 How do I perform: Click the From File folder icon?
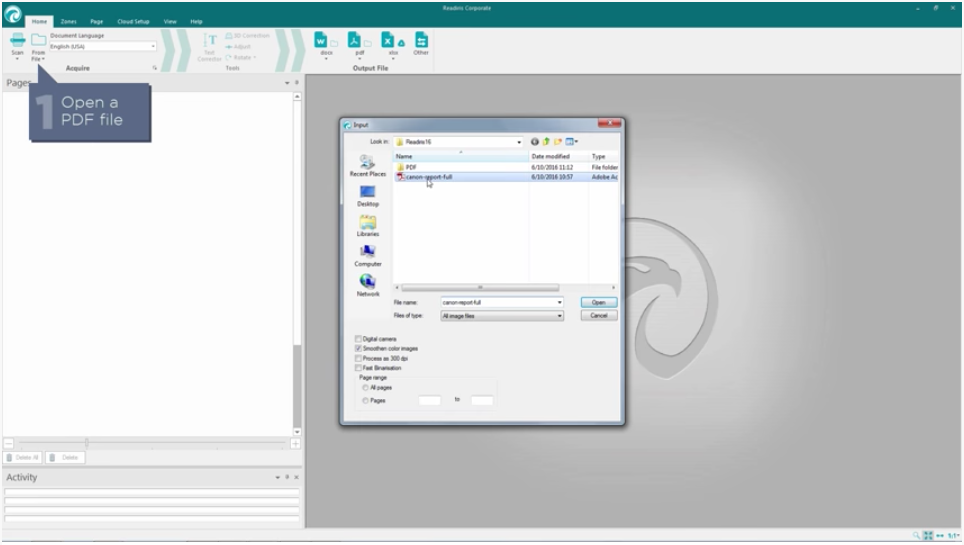coord(38,41)
